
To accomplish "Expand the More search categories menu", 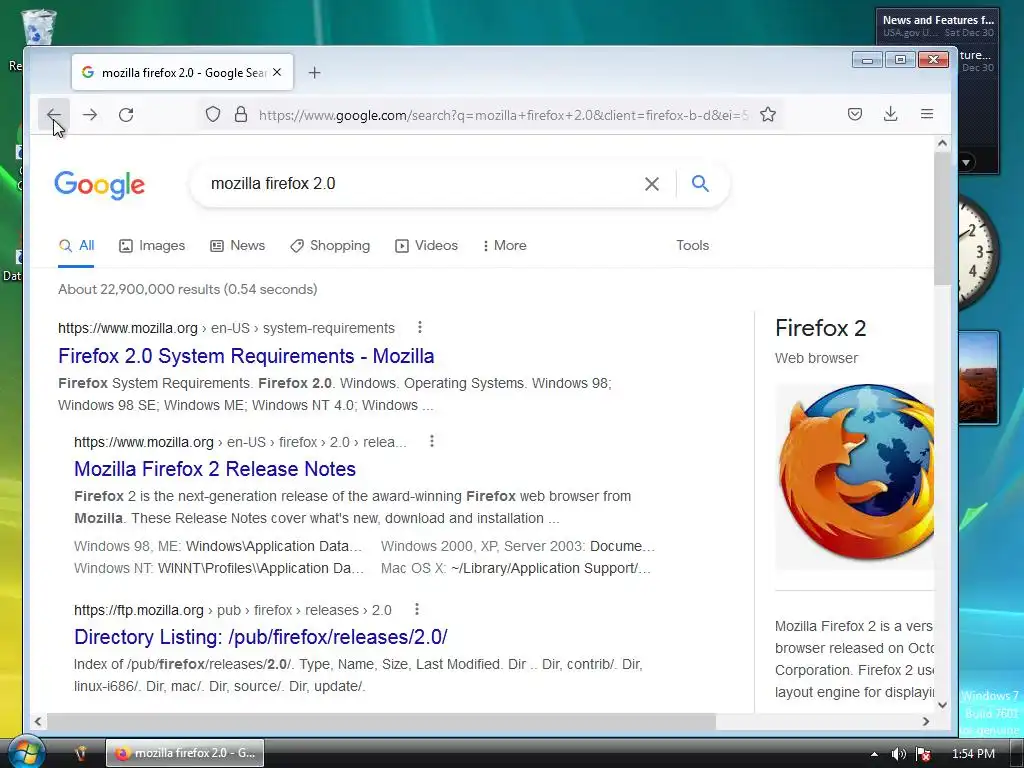I will pos(504,246).
